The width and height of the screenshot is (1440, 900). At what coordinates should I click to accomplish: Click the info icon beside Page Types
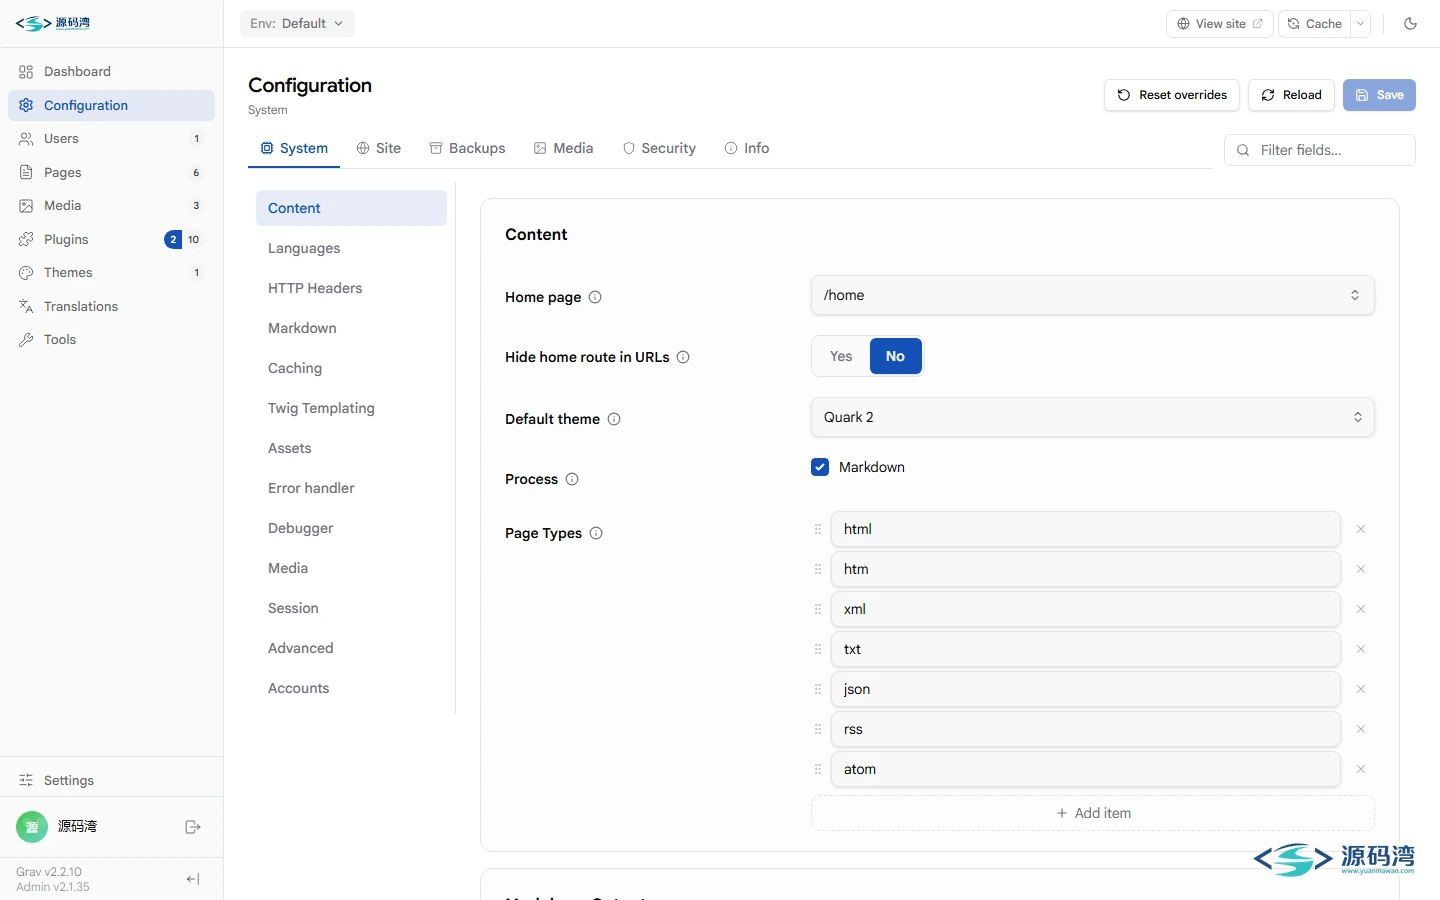(x=596, y=533)
